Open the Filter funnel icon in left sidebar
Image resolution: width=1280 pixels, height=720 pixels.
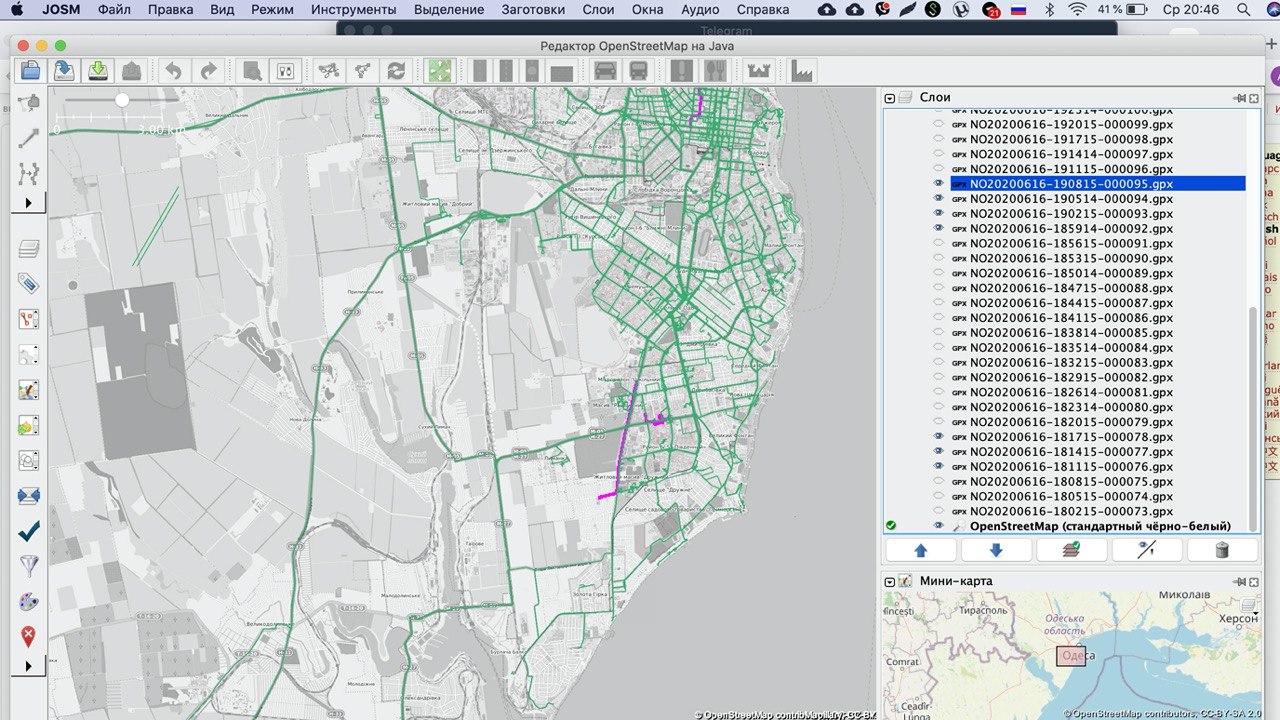pyautogui.click(x=29, y=566)
